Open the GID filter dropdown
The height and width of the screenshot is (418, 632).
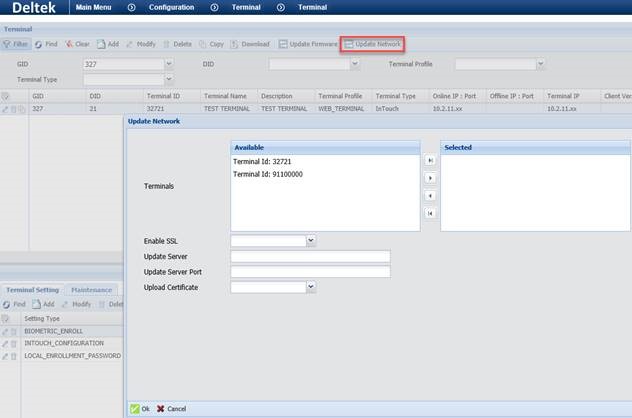tap(167, 64)
